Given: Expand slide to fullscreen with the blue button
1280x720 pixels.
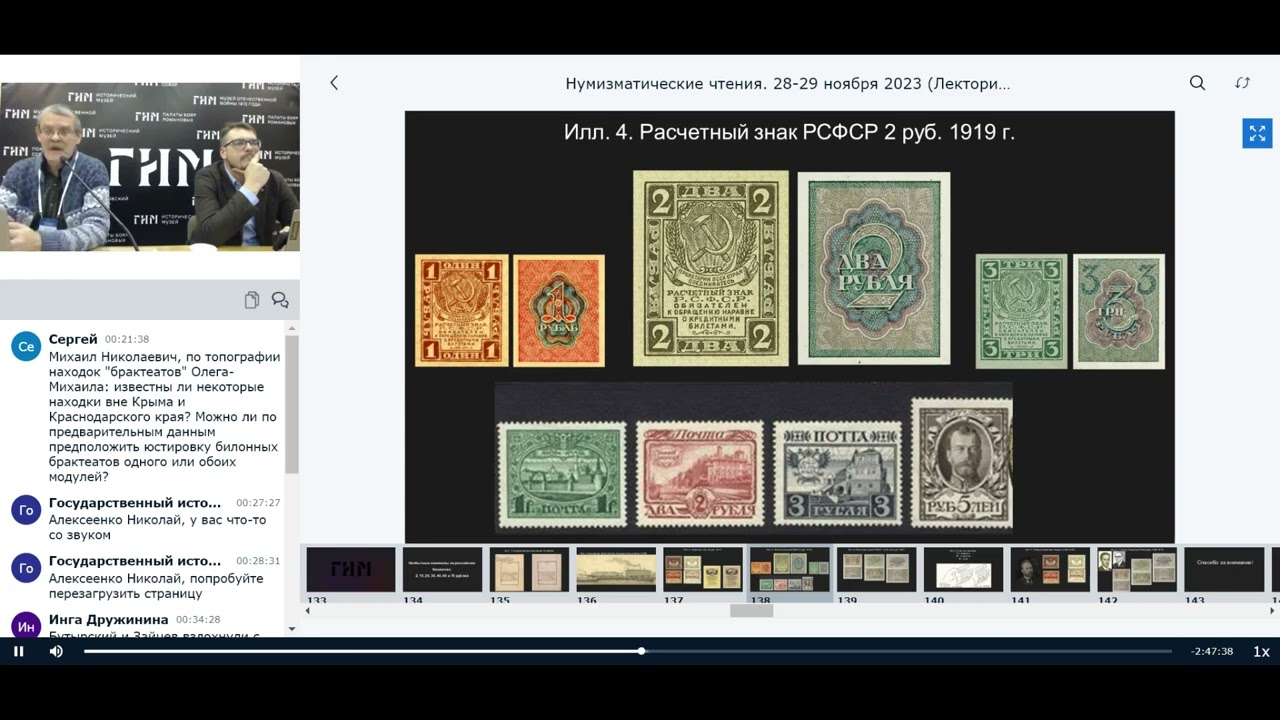Looking at the screenshot, I should pos(1257,133).
